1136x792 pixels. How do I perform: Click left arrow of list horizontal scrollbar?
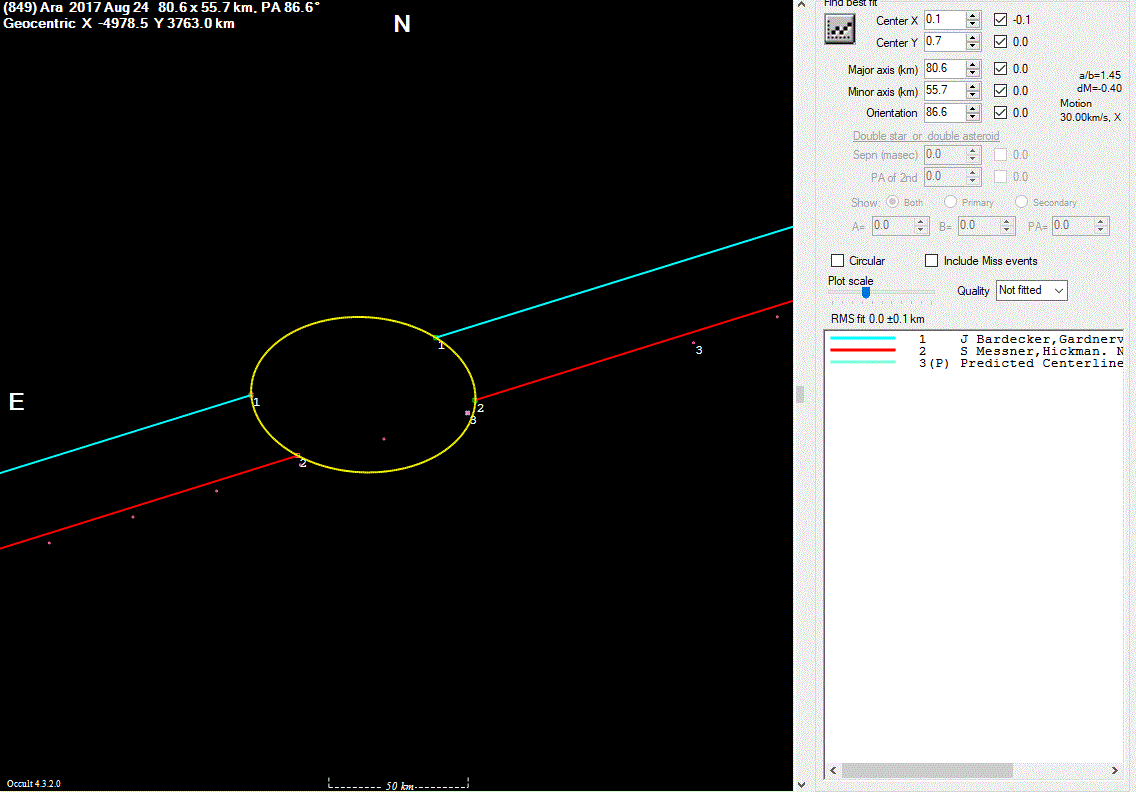coord(833,770)
